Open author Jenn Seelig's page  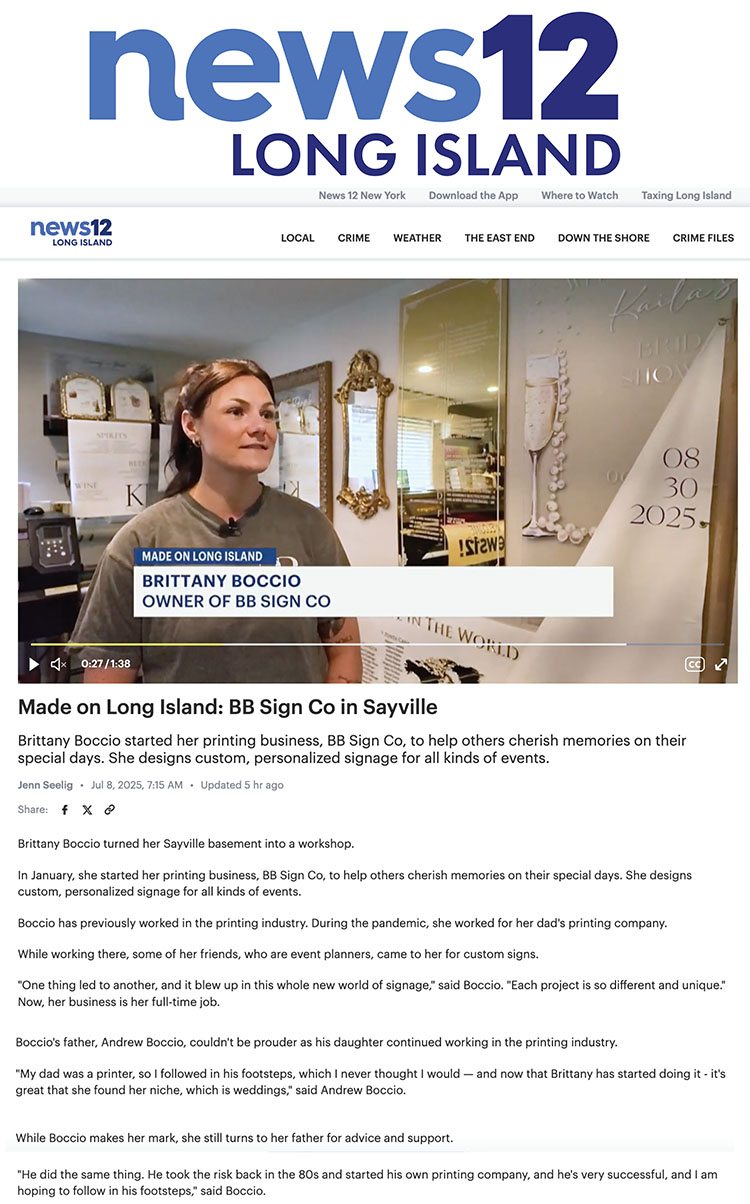(46, 785)
